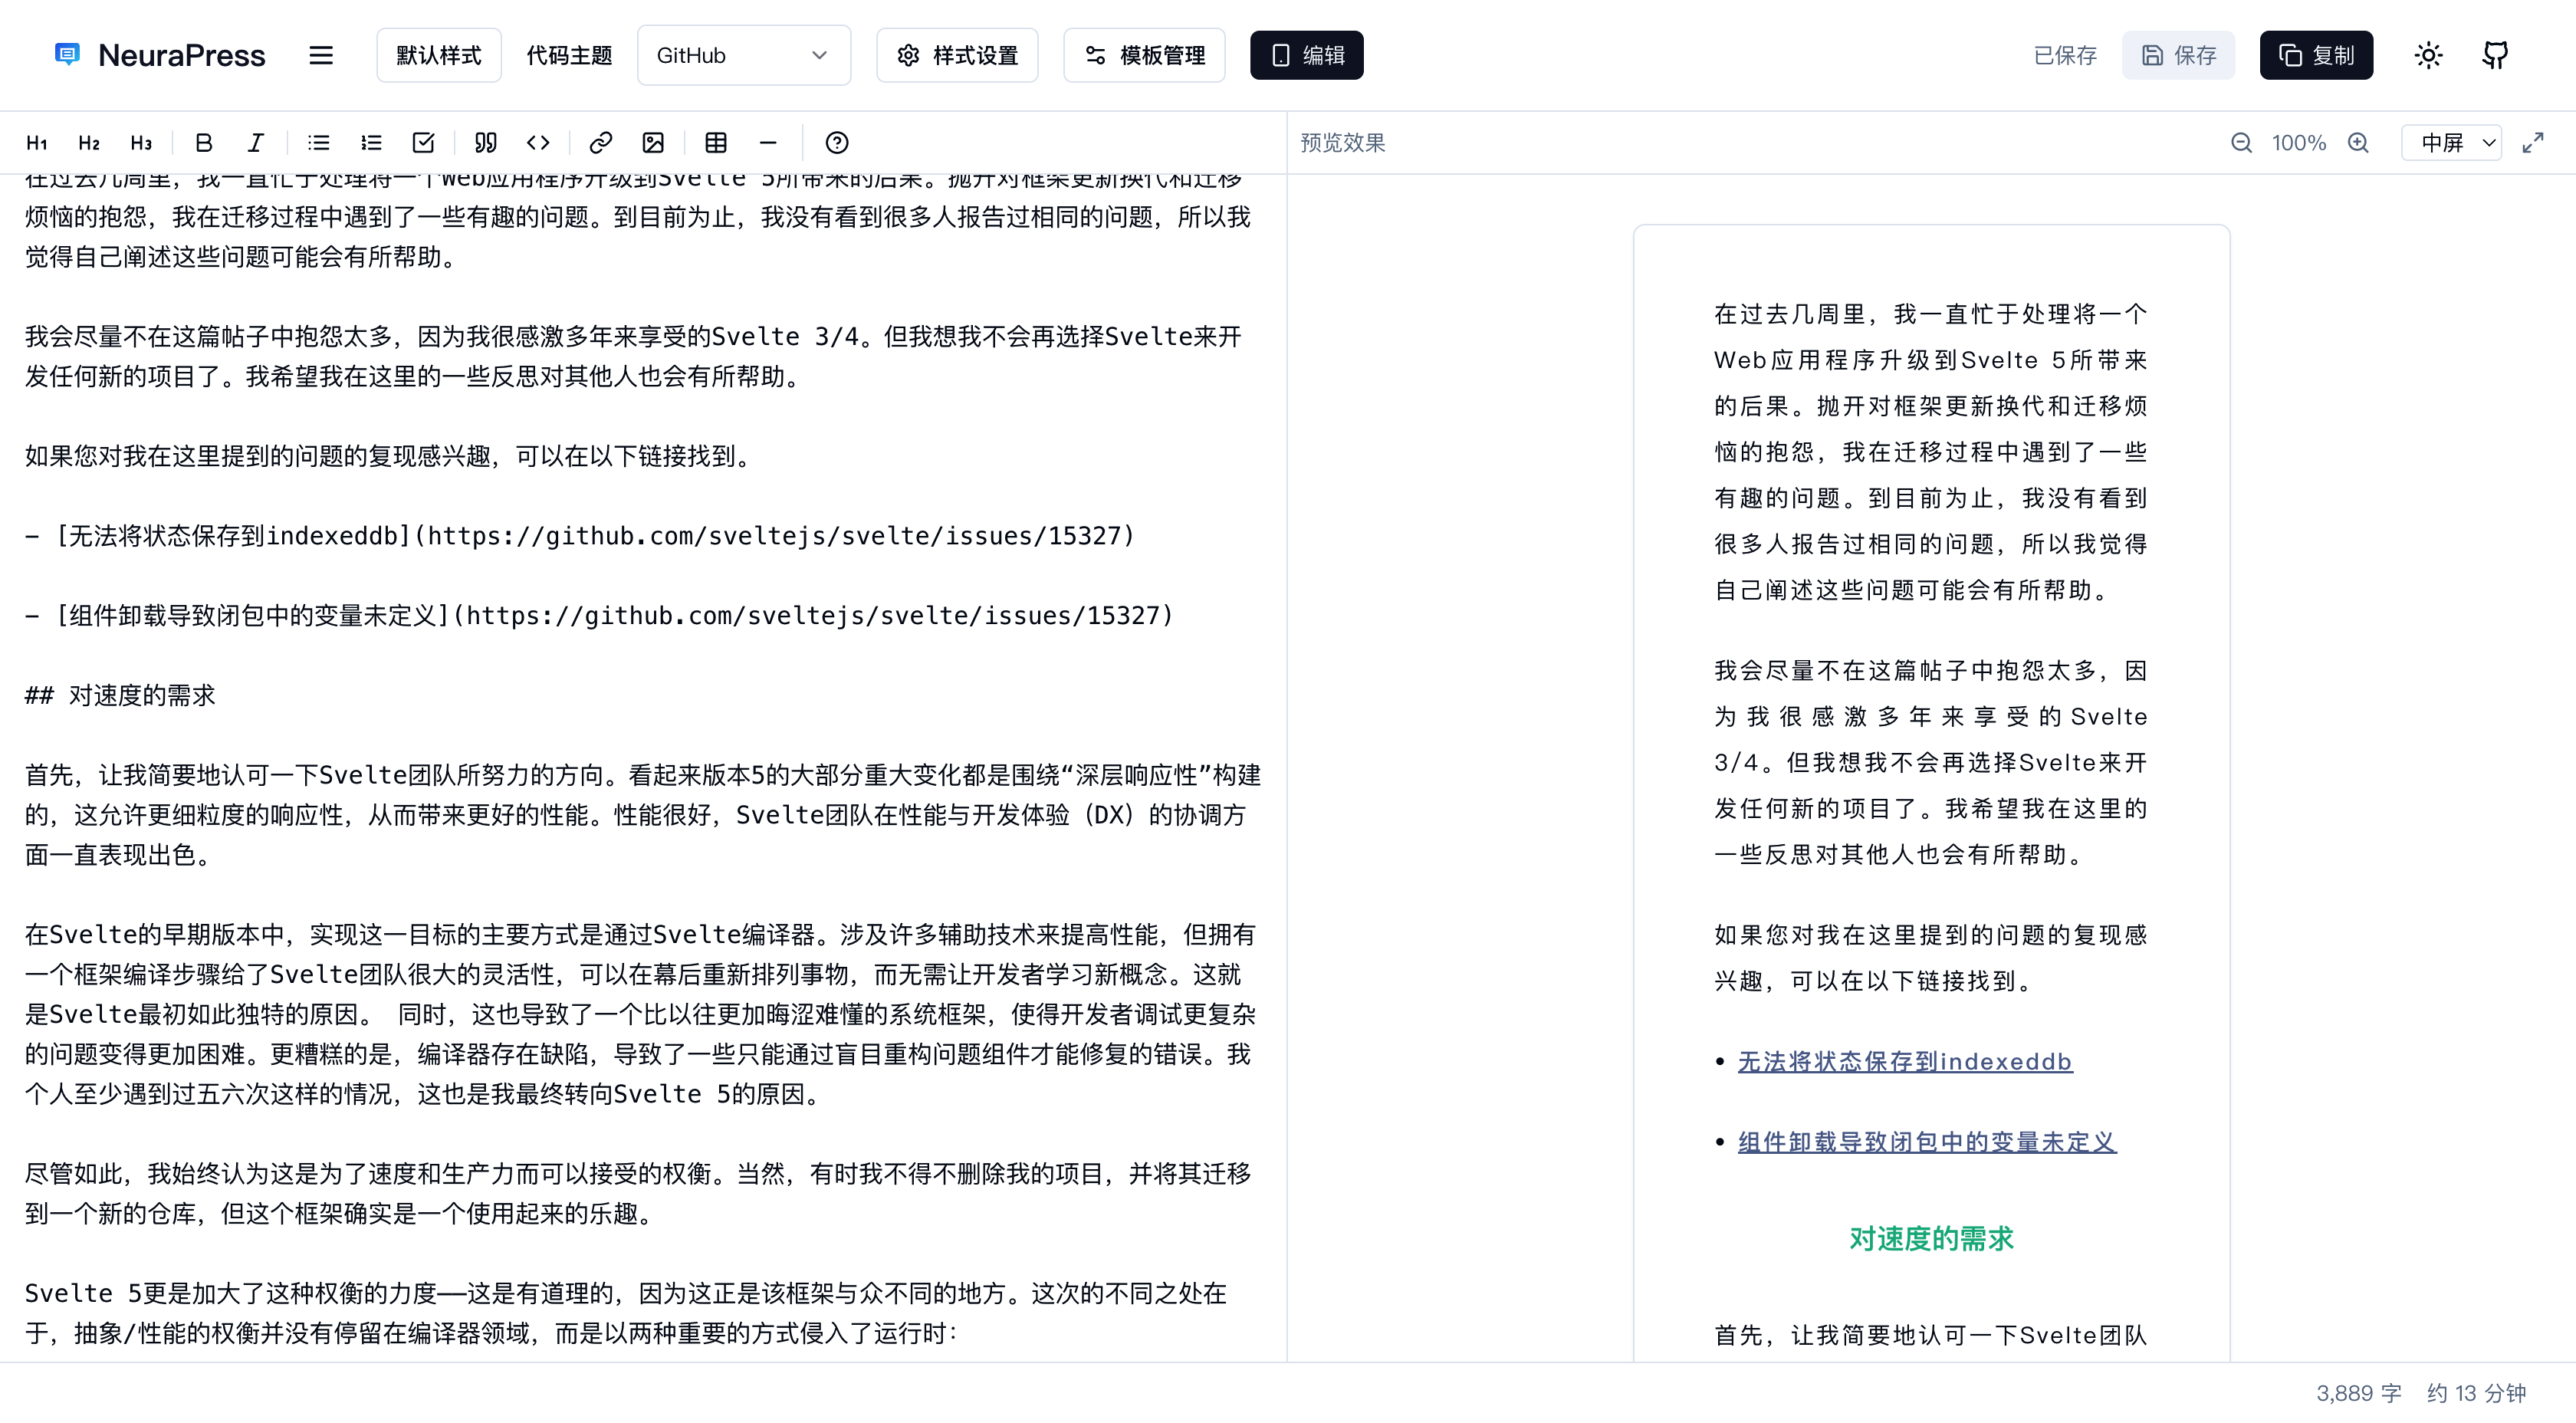Open the GitHub code theme dropdown
This screenshot has height=1423, width=2576.
(x=744, y=55)
